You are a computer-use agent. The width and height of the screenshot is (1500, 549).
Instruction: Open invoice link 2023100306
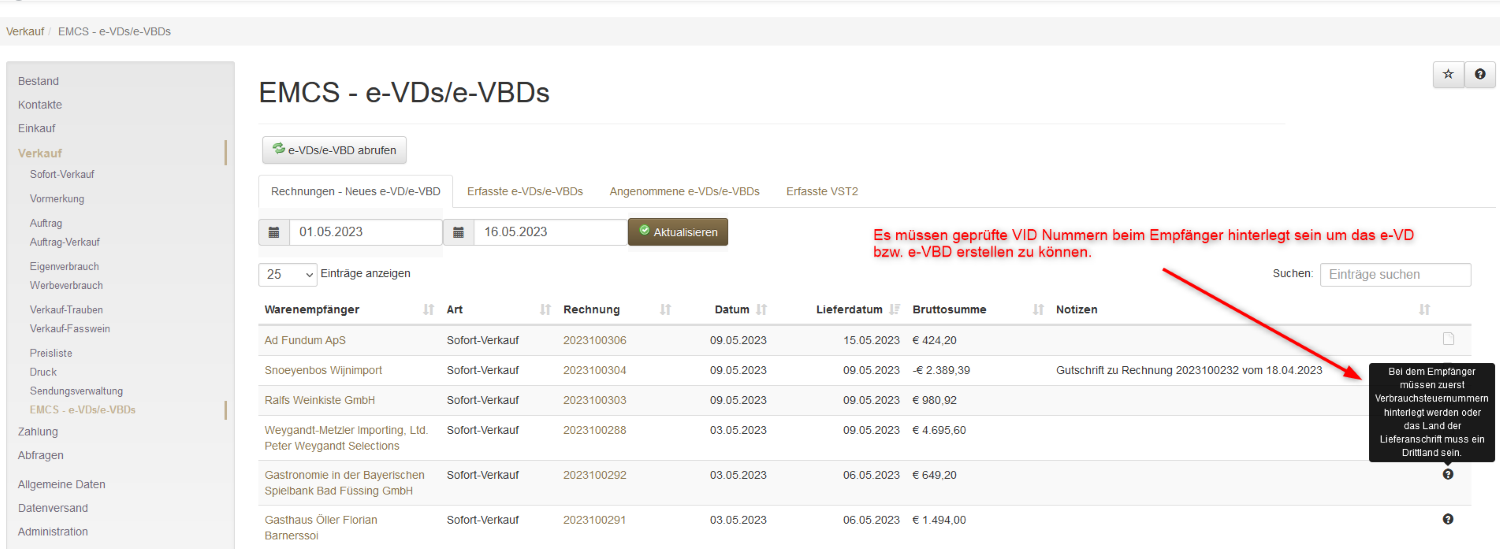pyautogui.click(x=594, y=340)
